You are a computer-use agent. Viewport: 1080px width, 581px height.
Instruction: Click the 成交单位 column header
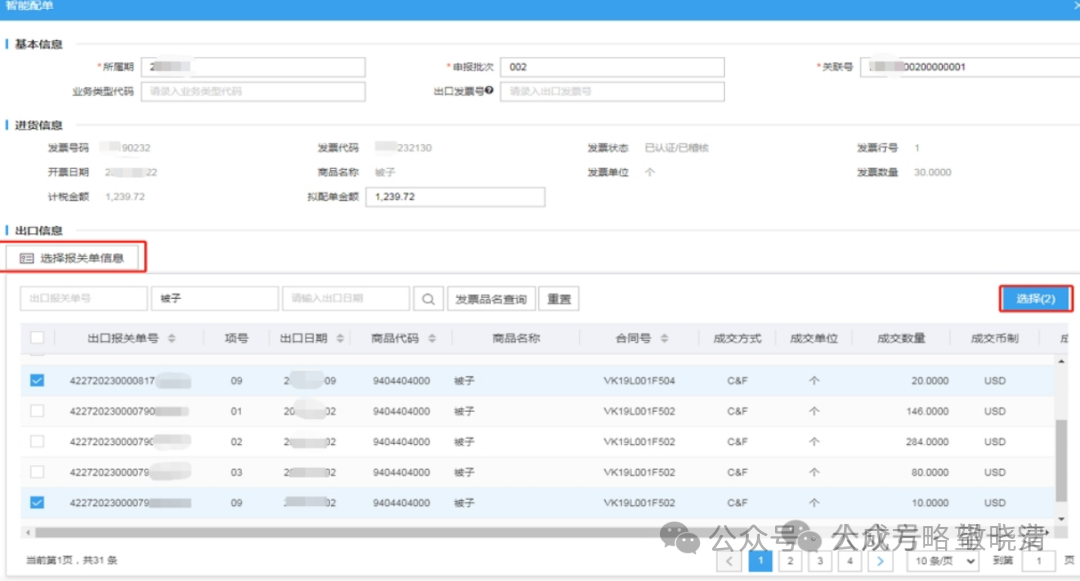(813, 338)
